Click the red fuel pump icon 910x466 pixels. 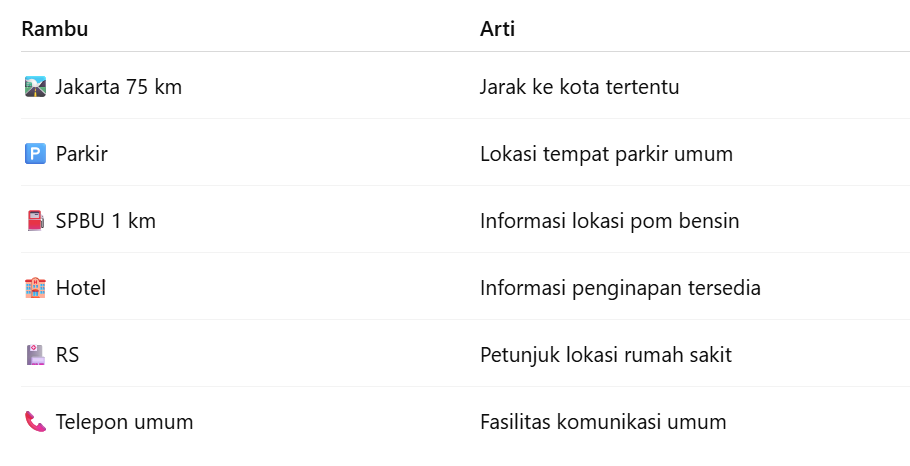click(35, 221)
